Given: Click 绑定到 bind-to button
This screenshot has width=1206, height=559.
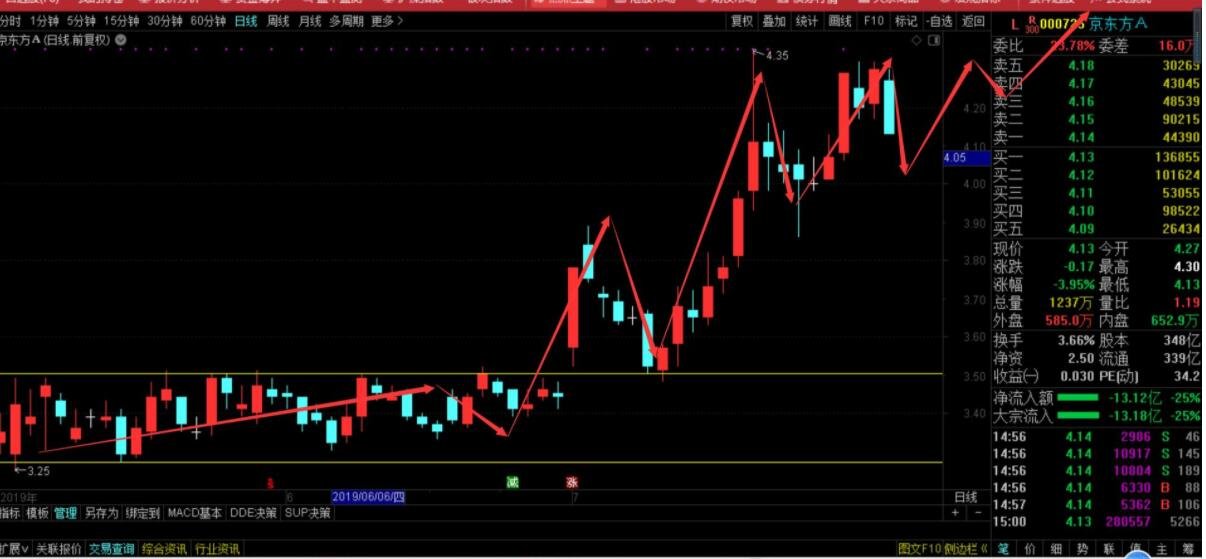Looking at the screenshot, I should pyautogui.click(x=142, y=513).
